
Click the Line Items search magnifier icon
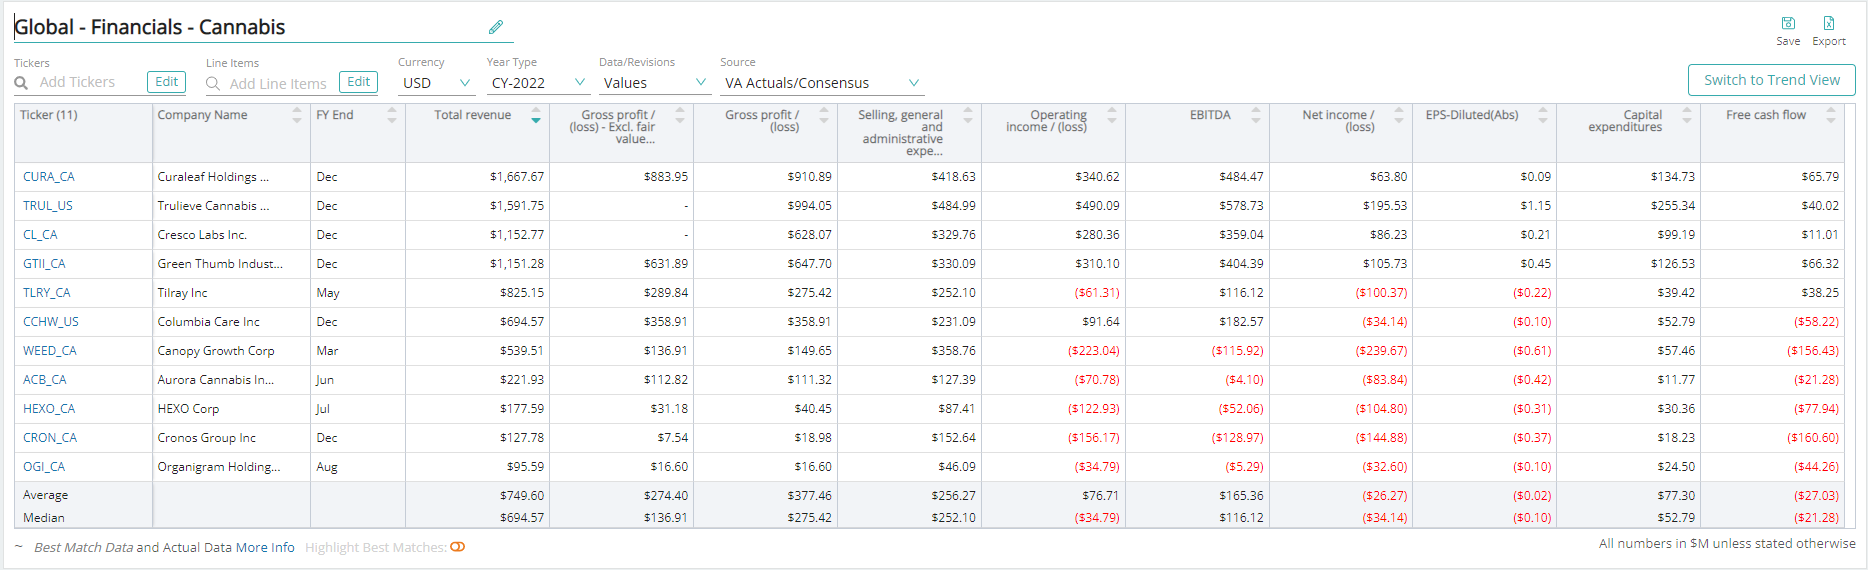click(x=213, y=84)
